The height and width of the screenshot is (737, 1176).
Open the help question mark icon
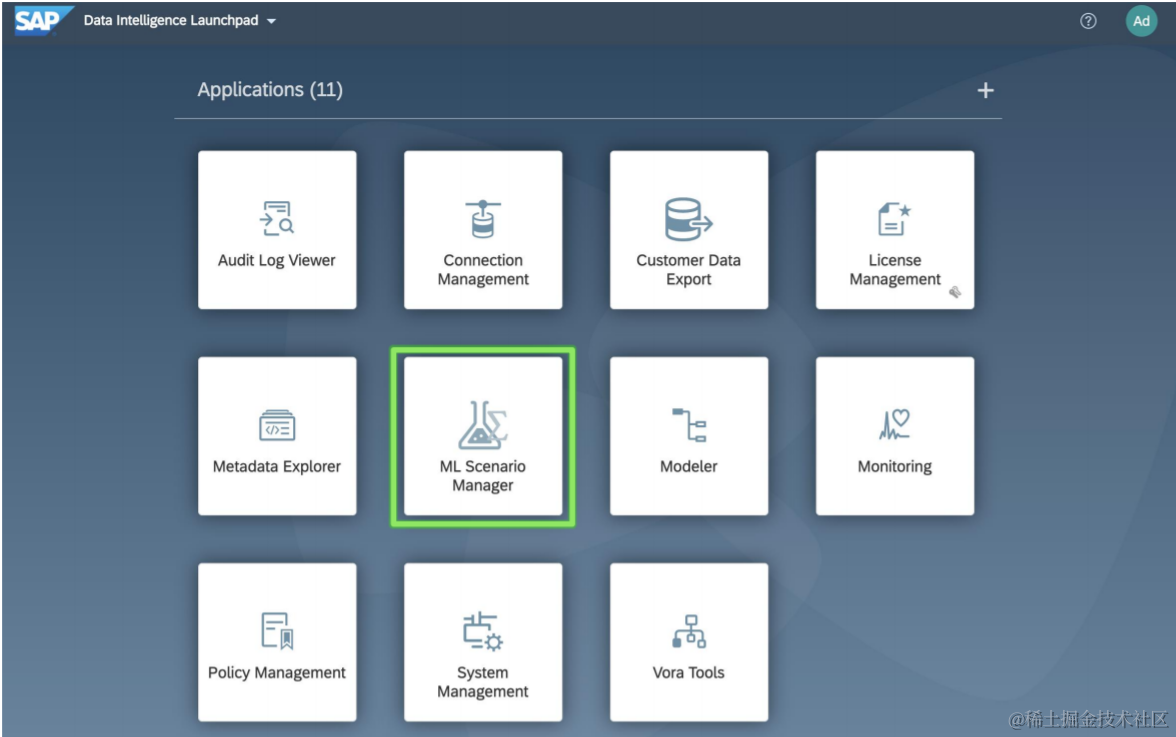click(1088, 21)
